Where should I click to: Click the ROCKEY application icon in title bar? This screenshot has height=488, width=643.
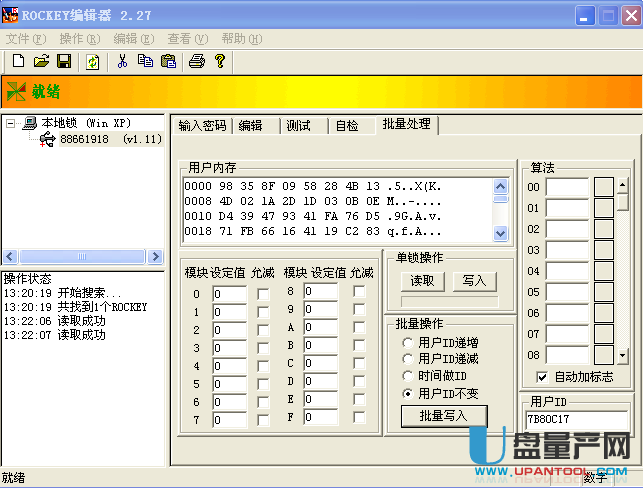click(x=10, y=15)
